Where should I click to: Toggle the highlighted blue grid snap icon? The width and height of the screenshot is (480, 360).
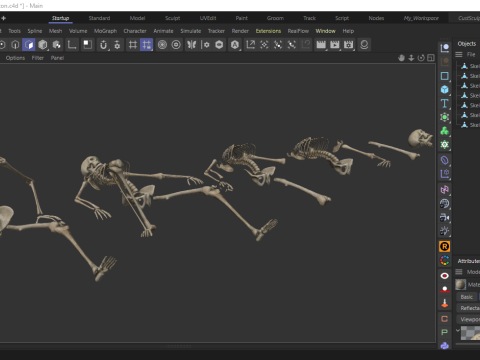(147, 45)
